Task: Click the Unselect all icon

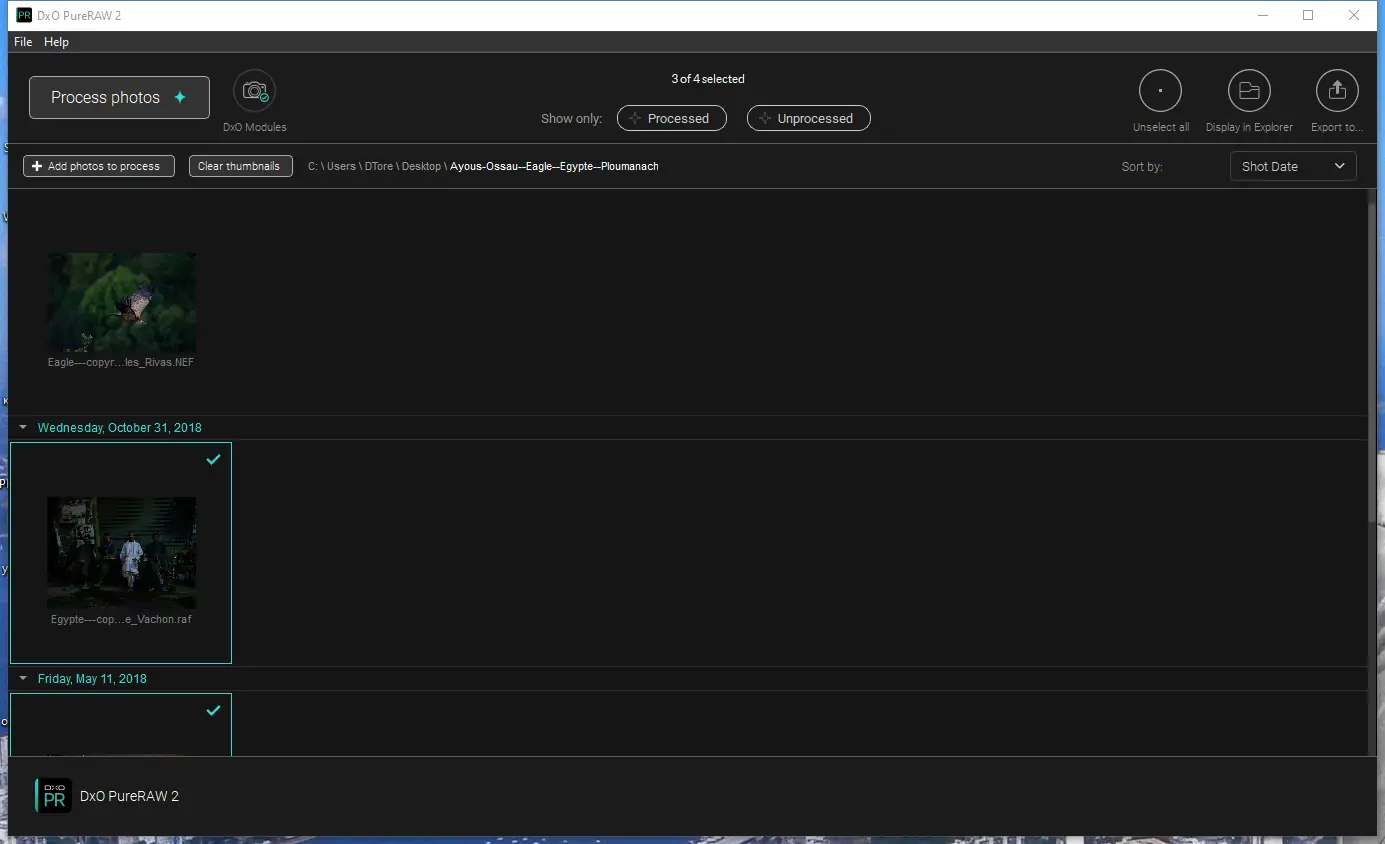Action: [1160, 91]
